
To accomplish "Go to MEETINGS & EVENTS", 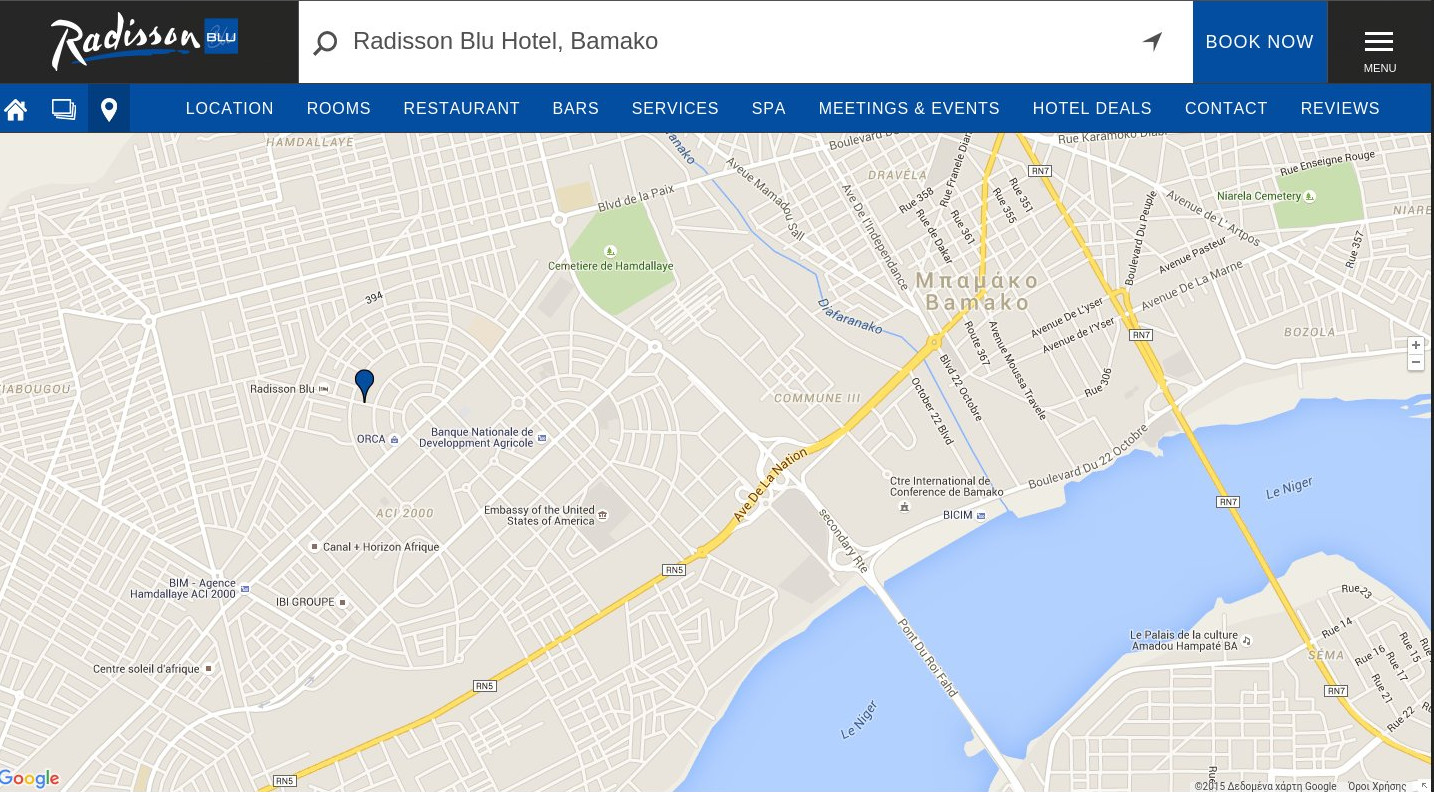I will 909,109.
